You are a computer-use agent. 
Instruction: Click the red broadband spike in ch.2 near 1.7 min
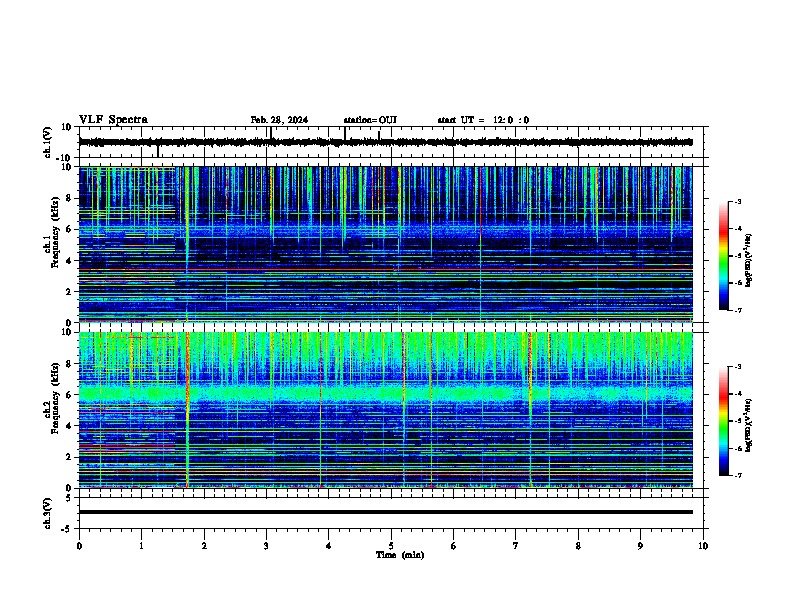coord(187,410)
